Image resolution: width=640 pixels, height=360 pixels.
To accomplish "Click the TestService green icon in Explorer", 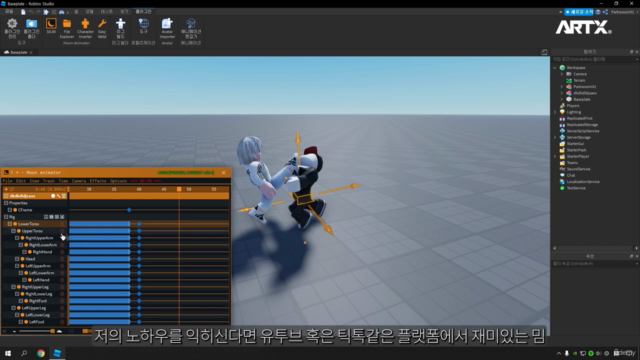I will coord(562,188).
